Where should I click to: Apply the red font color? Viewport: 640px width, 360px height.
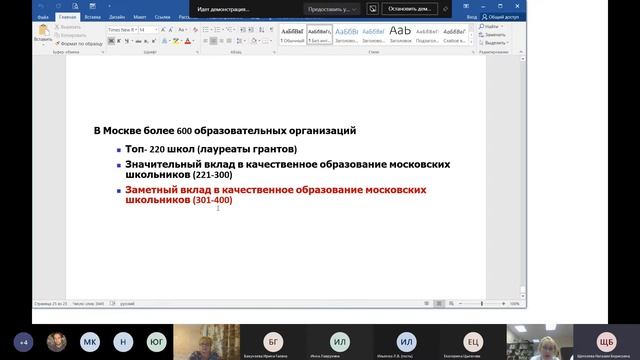tap(188, 41)
